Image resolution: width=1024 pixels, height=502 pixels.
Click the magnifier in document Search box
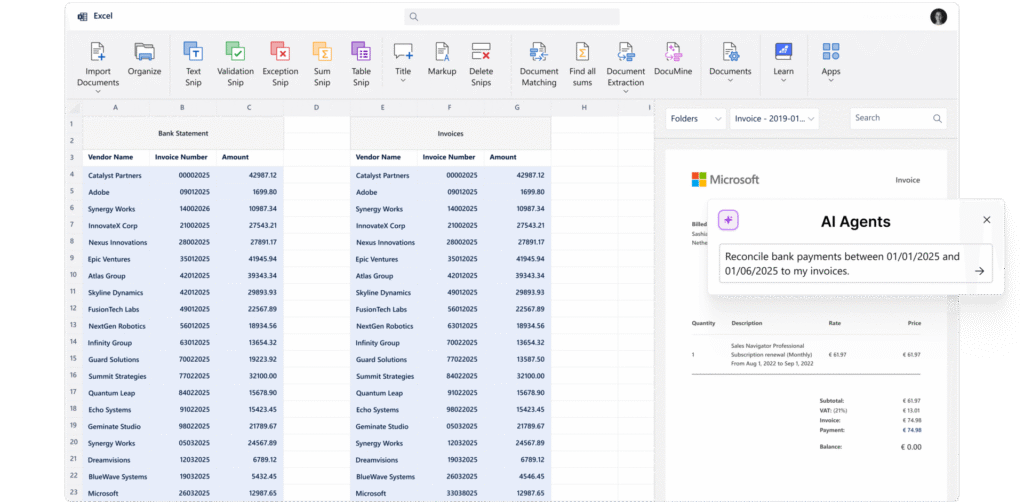[x=937, y=118]
